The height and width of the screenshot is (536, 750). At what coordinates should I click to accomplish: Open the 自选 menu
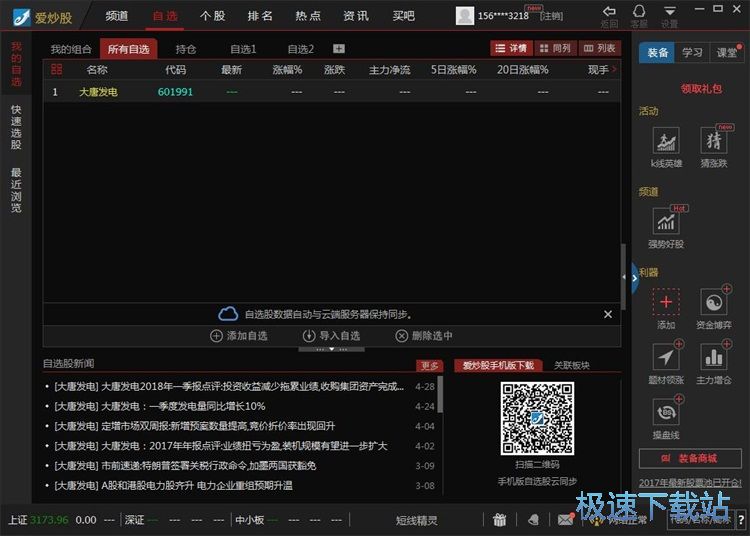click(165, 16)
